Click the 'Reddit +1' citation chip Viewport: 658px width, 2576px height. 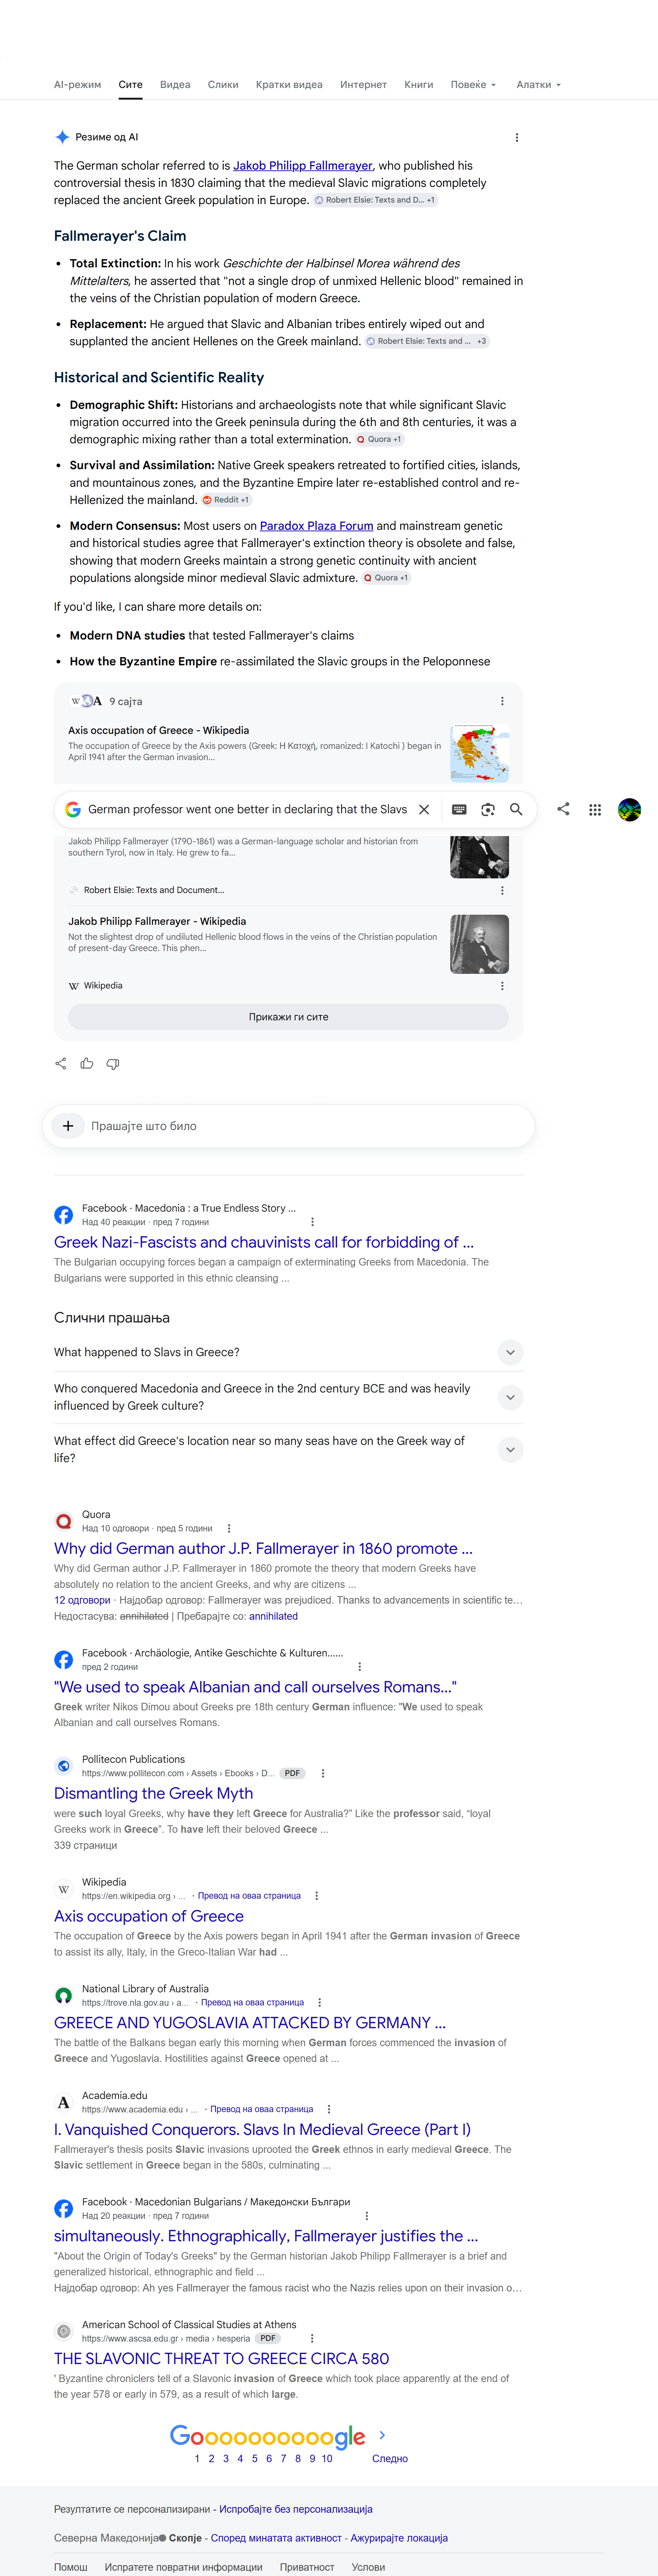tap(226, 500)
